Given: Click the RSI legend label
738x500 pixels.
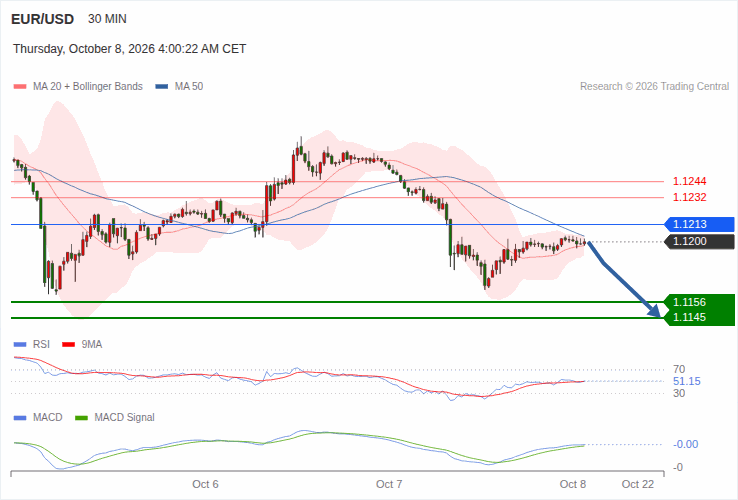Looking at the screenshot, I should tap(41, 345).
